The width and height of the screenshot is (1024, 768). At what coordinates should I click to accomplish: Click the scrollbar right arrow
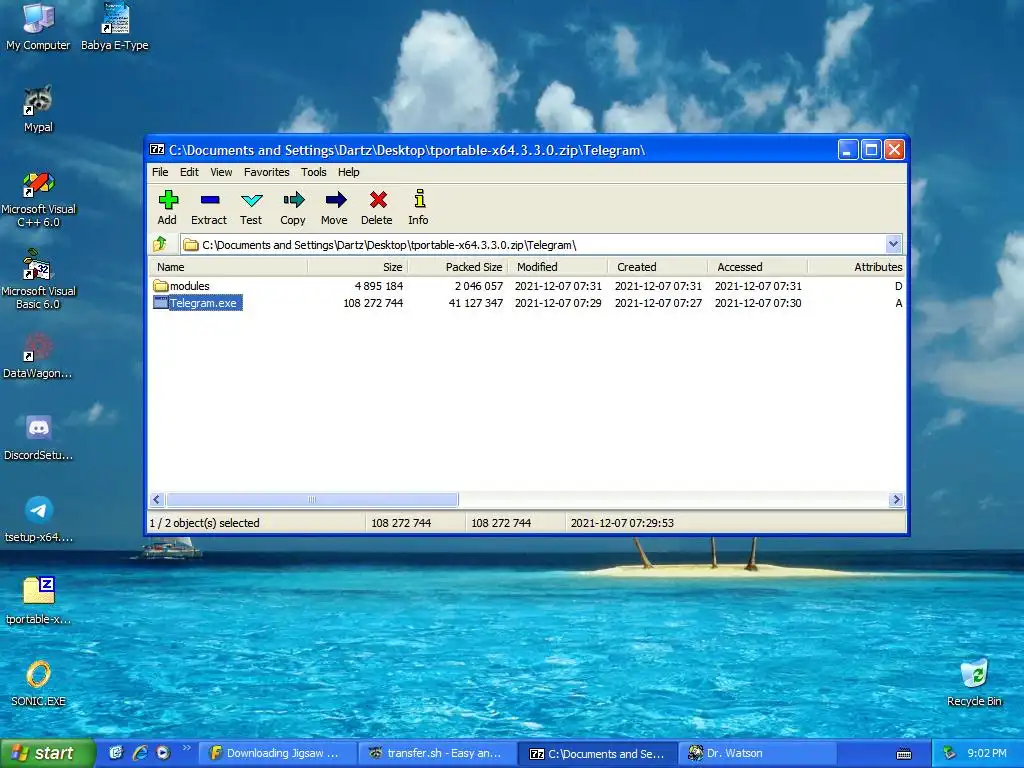[896, 500]
